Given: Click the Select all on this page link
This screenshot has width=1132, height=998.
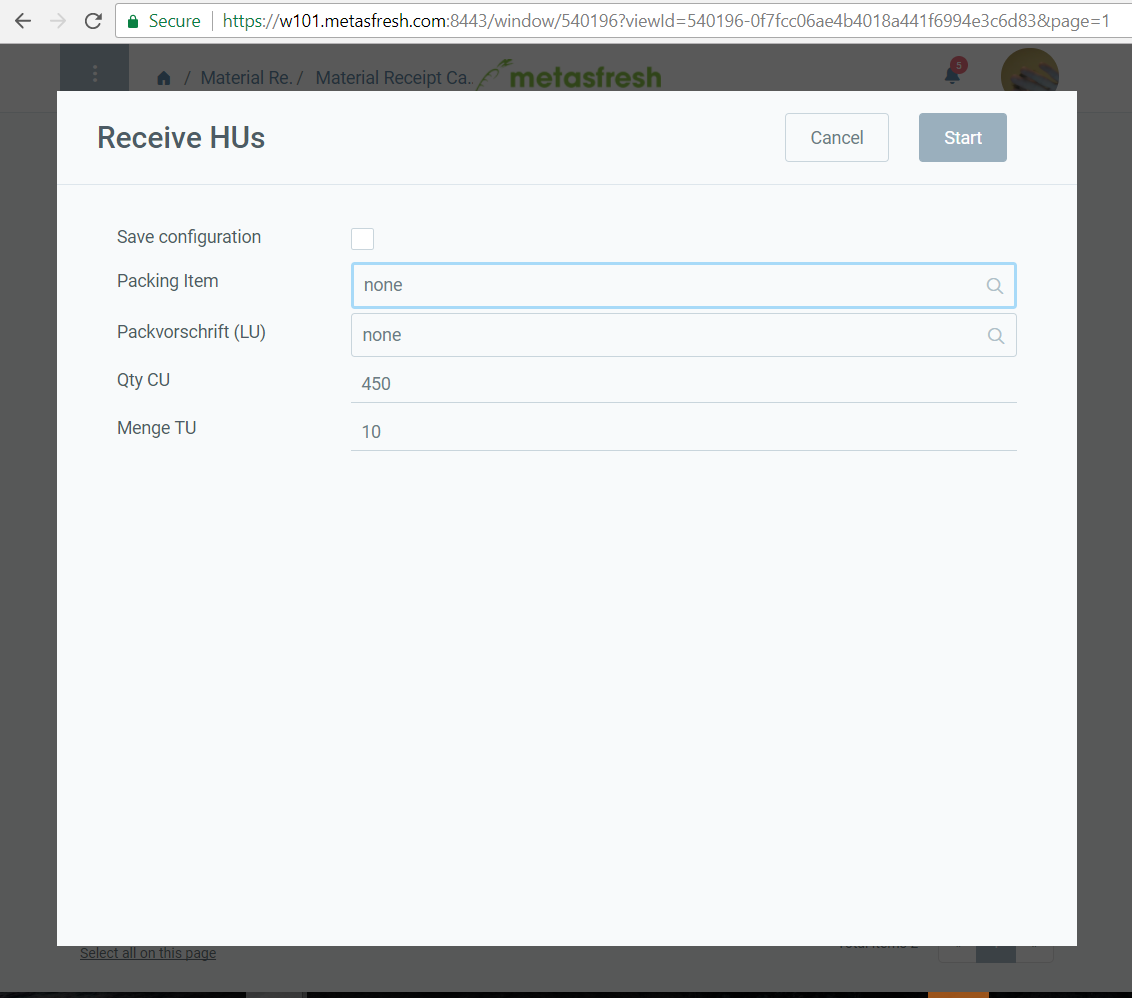Looking at the screenshot, I should (x=147, y=953).
